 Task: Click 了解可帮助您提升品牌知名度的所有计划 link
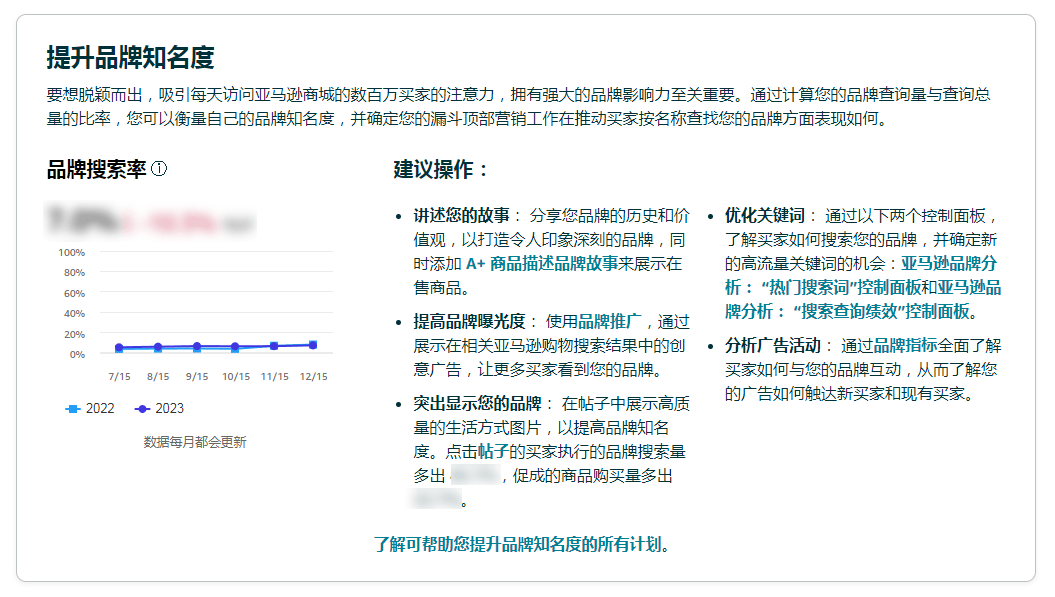click(521, 544)
